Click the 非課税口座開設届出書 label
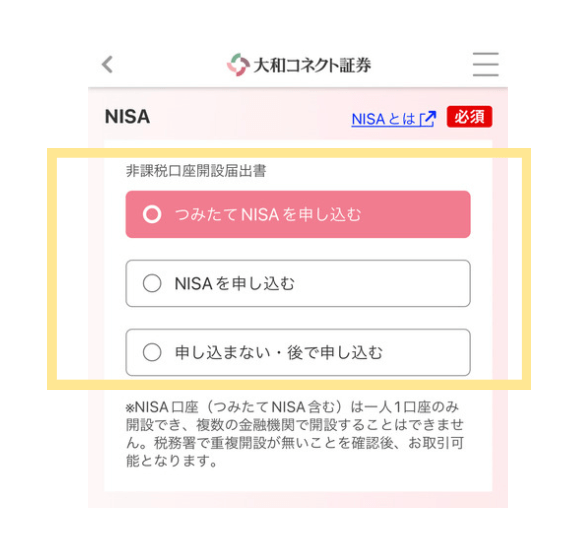This screenshot has height=544, width=586. 196,171
